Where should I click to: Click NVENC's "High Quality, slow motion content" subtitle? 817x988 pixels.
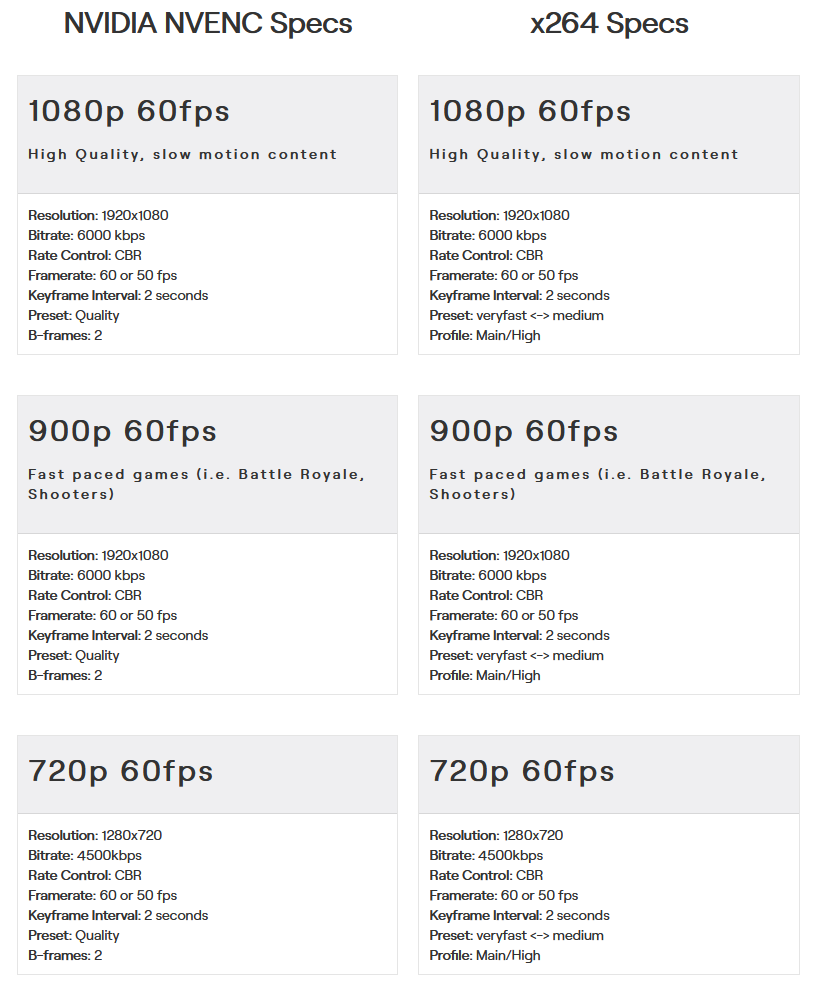(x=182, y=155)
